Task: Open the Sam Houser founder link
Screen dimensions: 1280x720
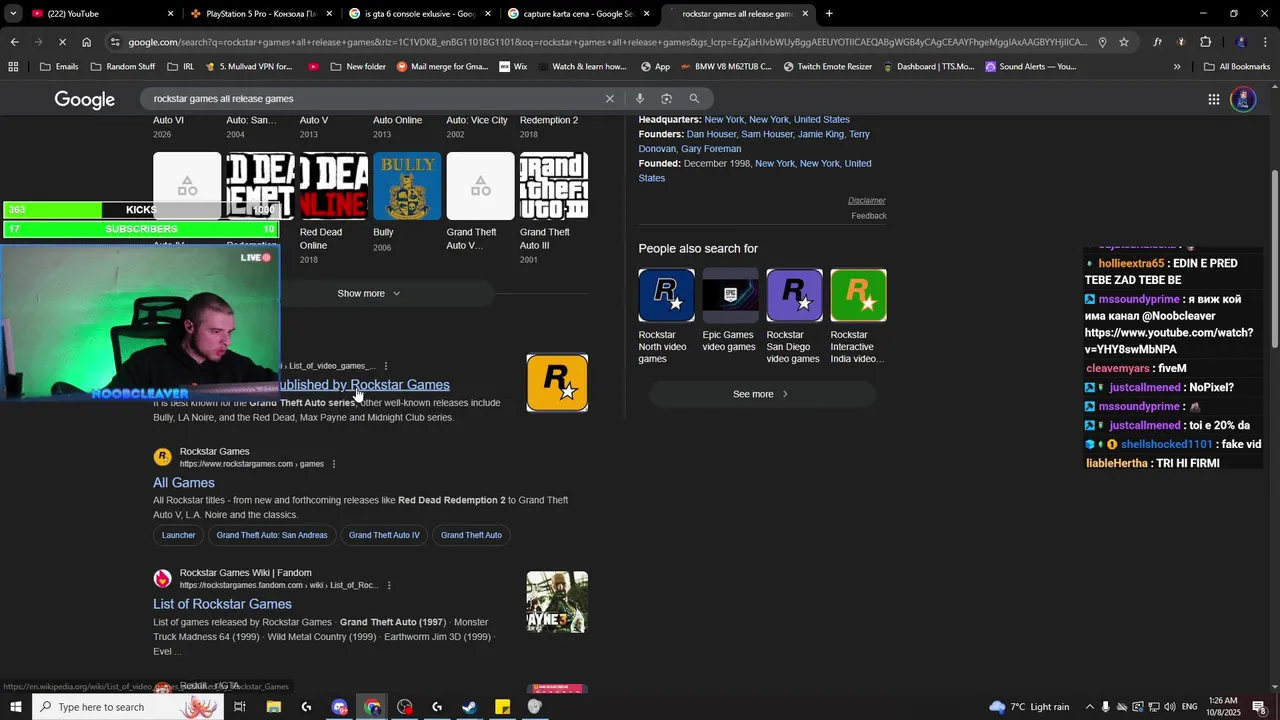Action: coord(768,134)
